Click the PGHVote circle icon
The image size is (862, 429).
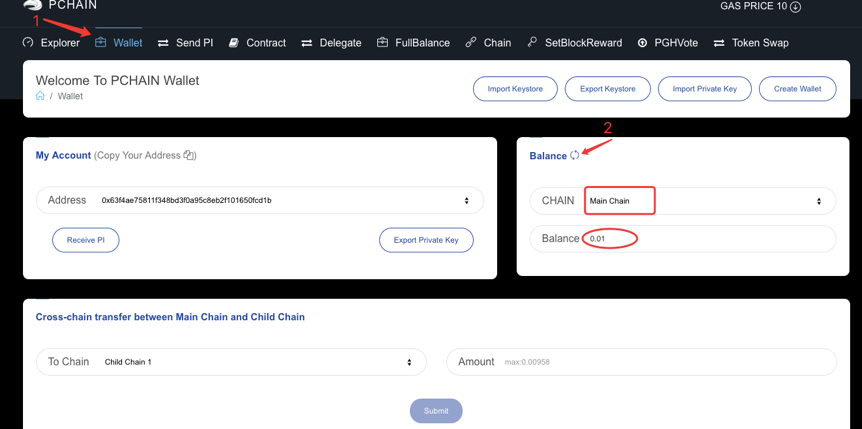[x=642, y=43]
